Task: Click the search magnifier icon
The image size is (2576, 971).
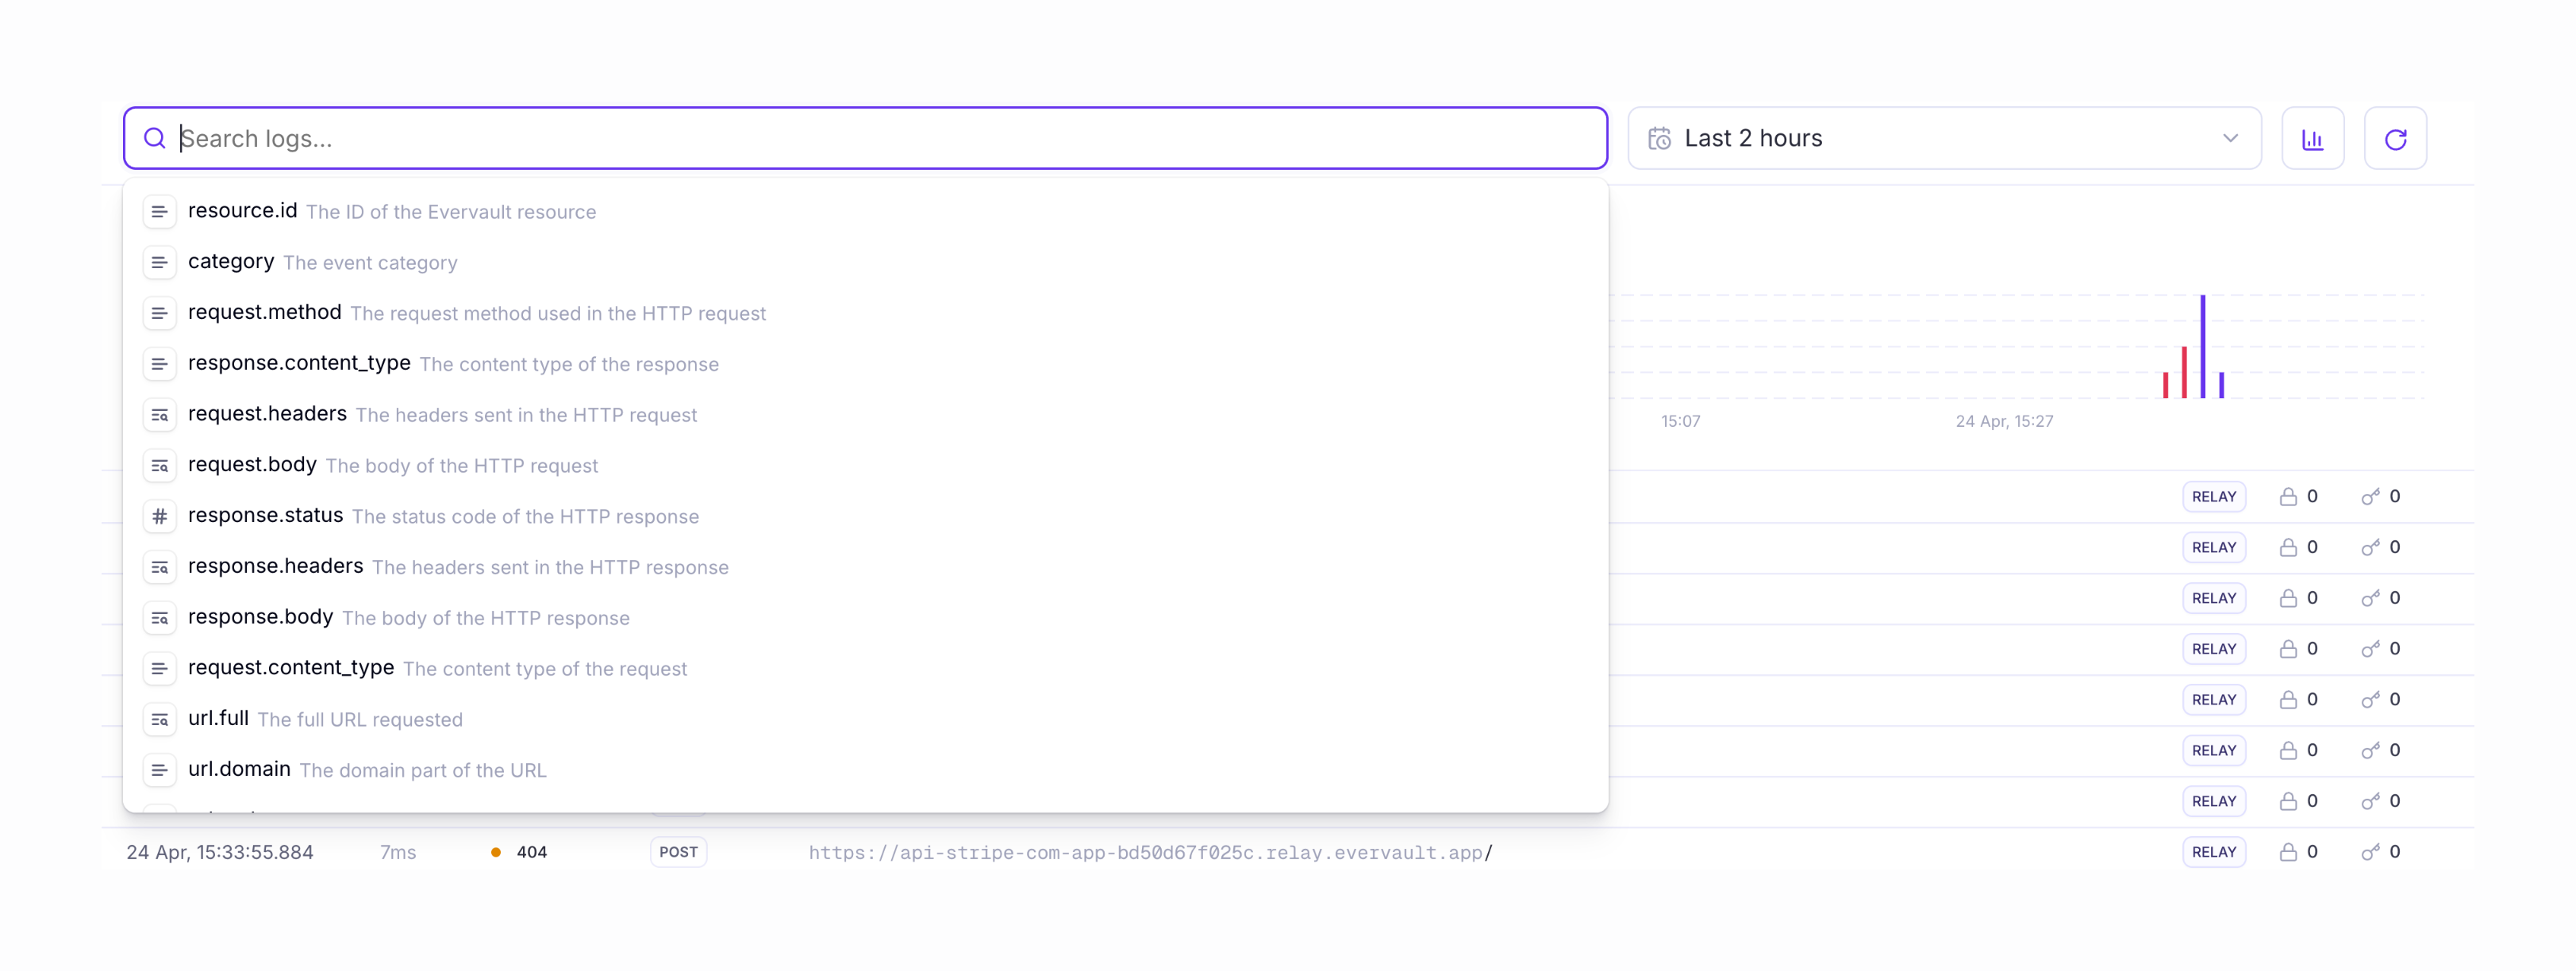Action: tap(155, 139)
